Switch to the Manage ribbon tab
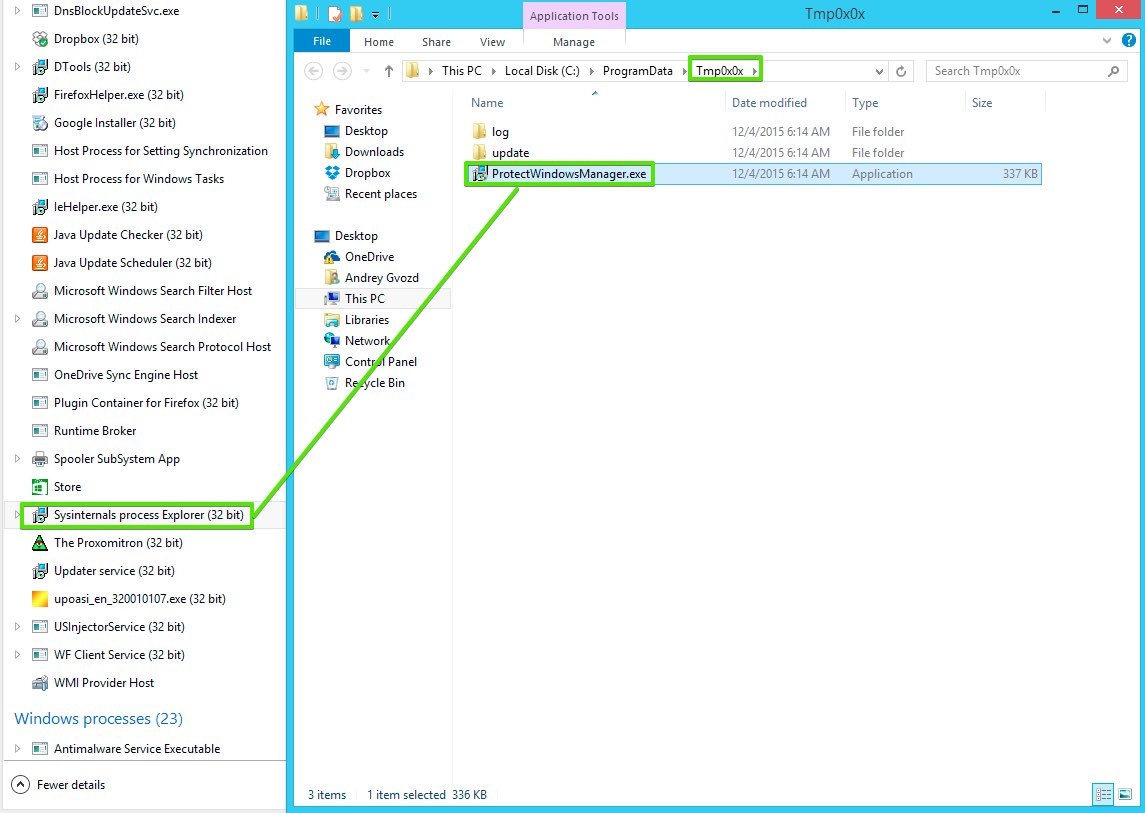Screen dimensions: 1145x813 click(573, 42)
